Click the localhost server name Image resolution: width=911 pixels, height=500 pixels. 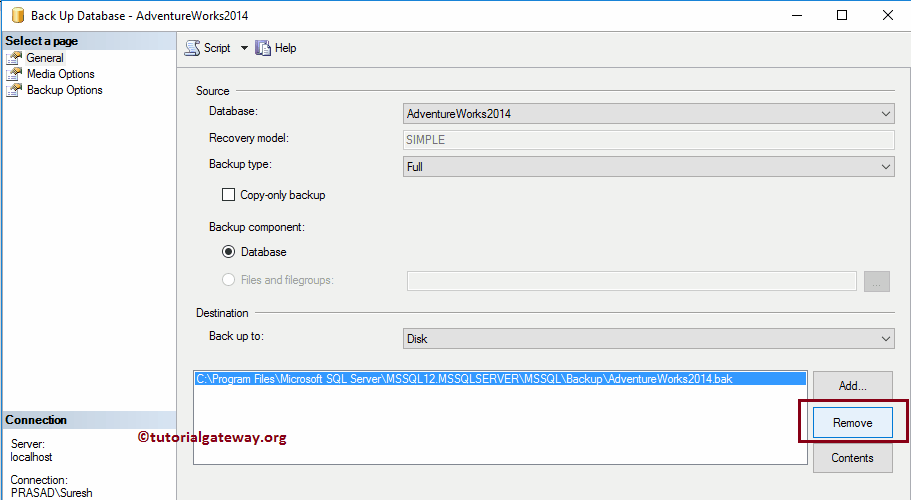point(31,457)
